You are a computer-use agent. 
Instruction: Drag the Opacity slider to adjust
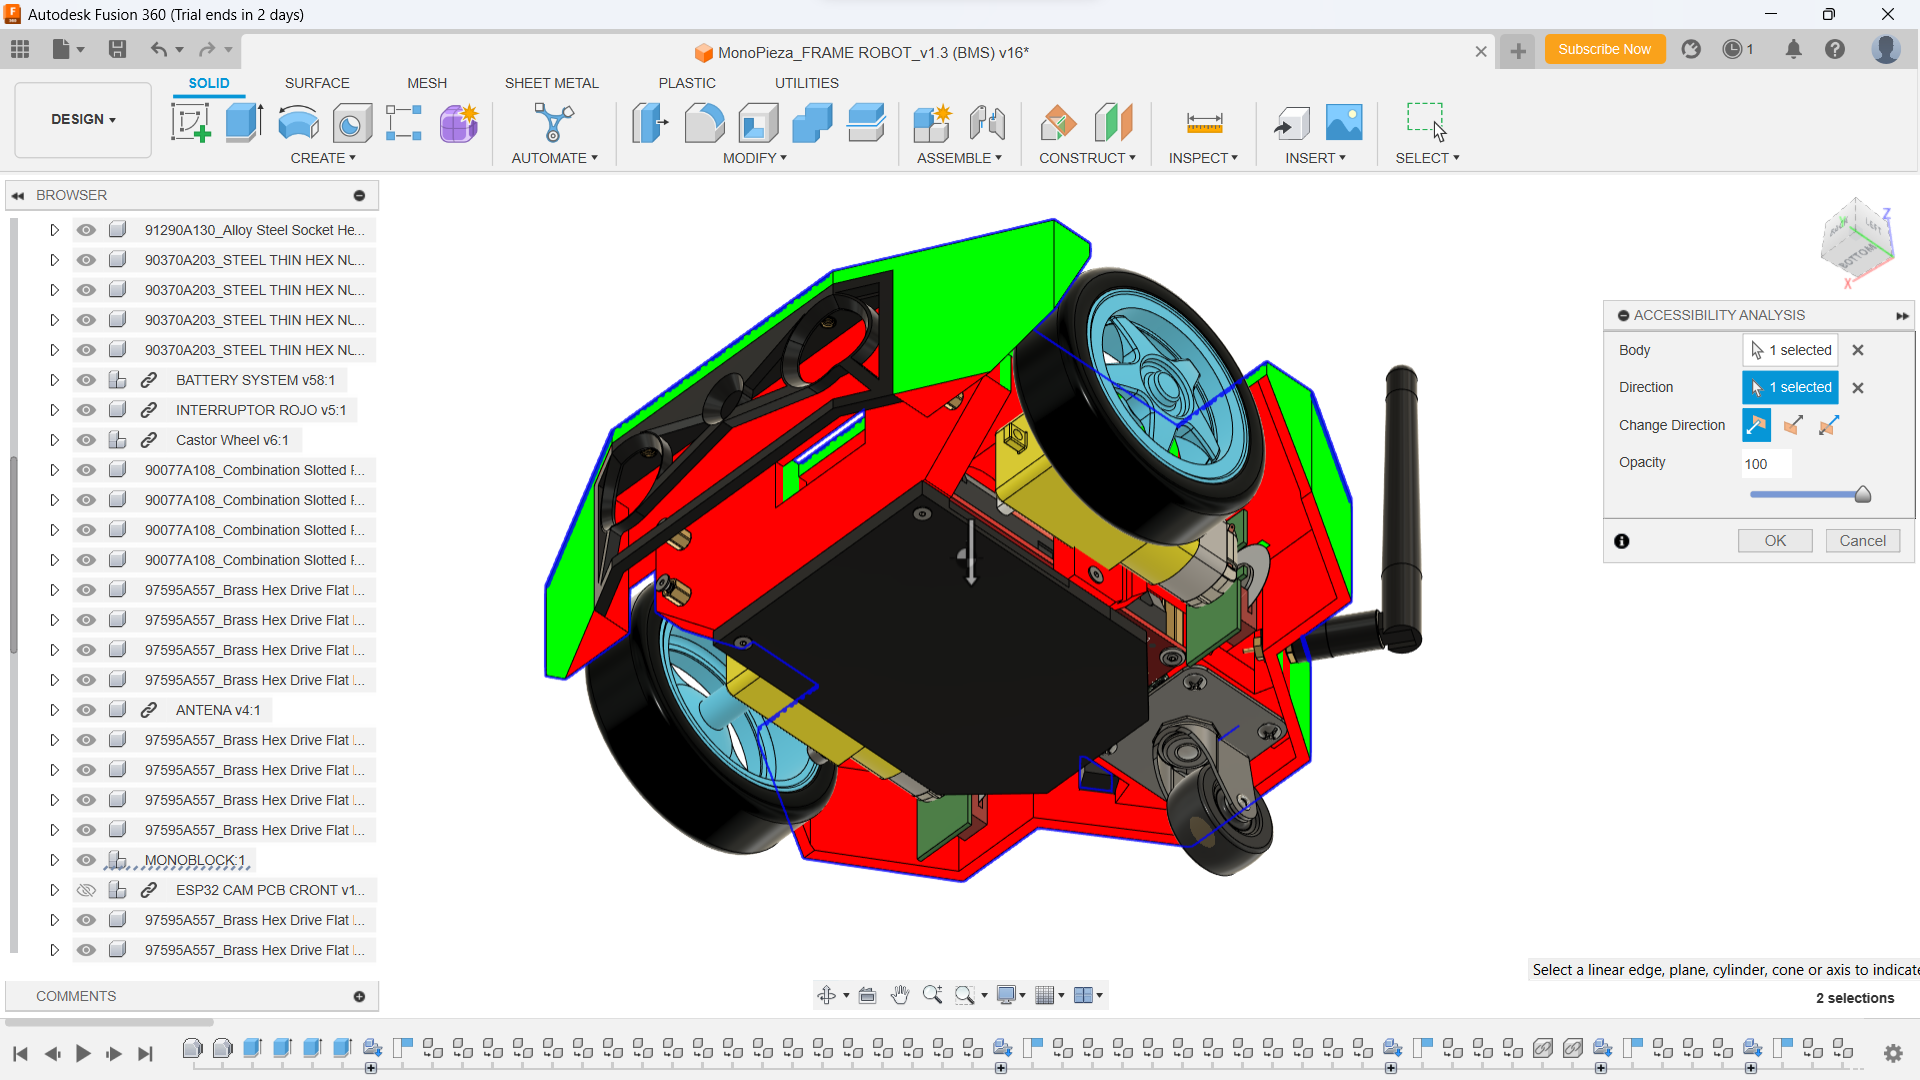1862,496
